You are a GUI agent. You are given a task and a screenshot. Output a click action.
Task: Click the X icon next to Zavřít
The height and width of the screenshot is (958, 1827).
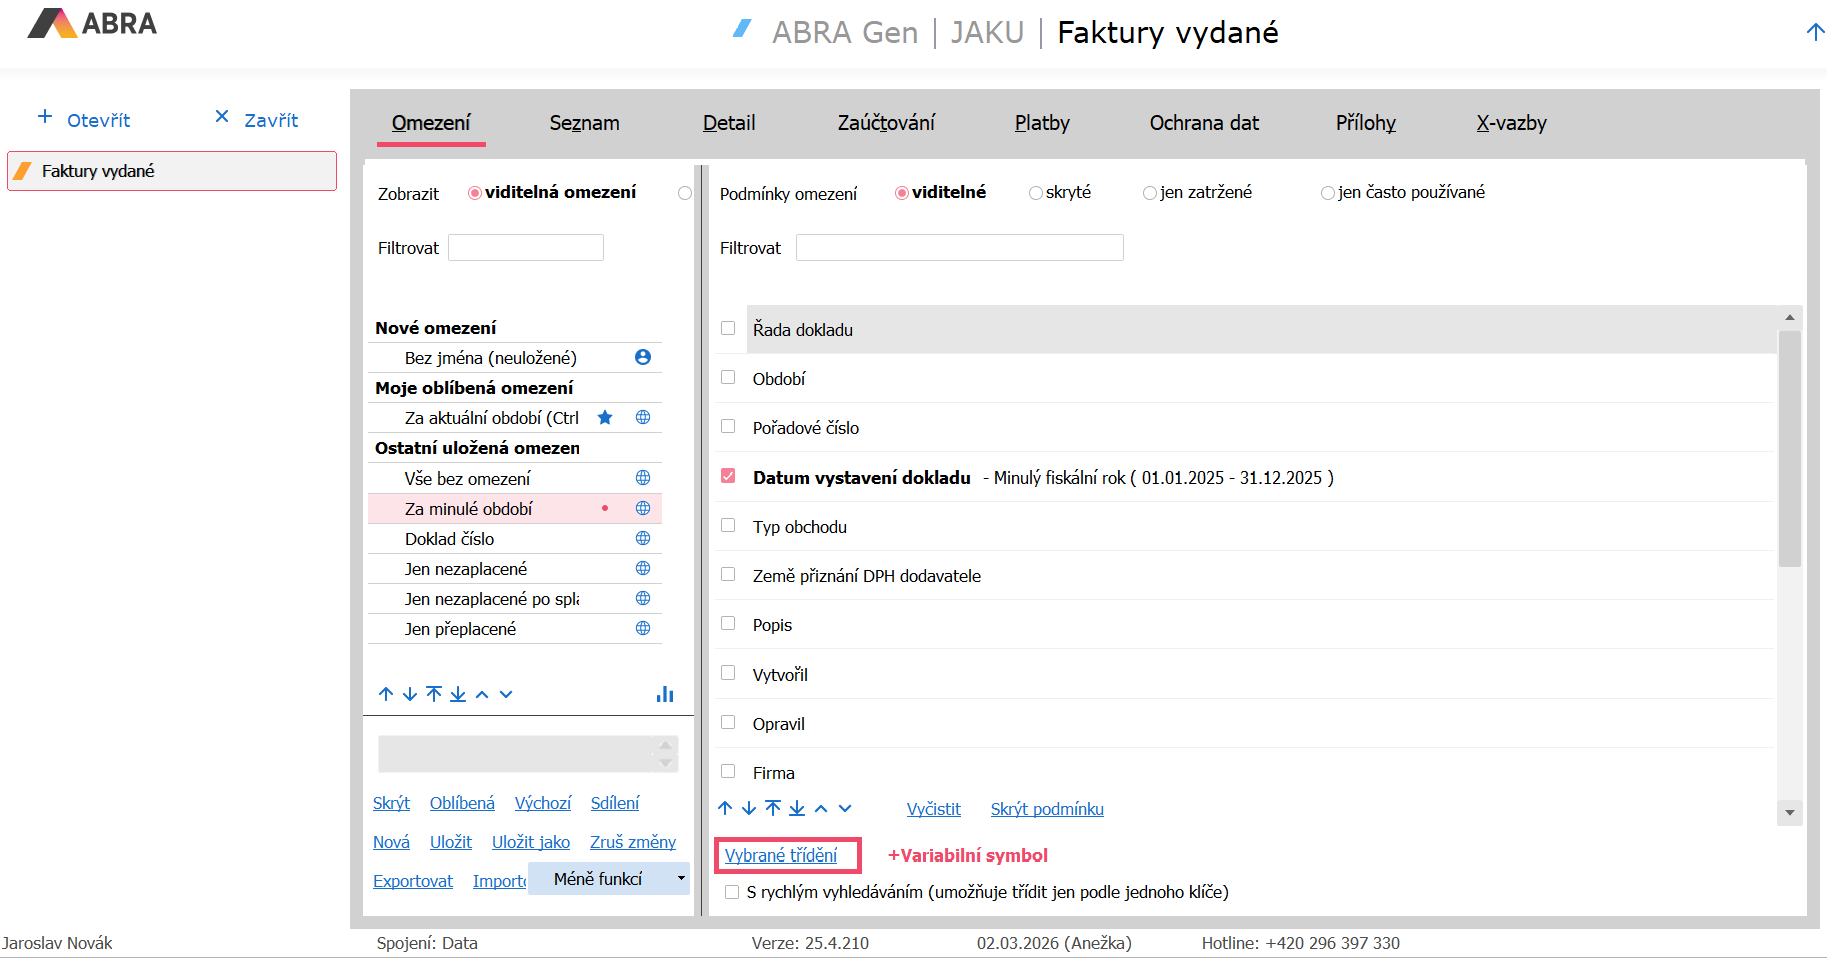(x=222, y=117)
